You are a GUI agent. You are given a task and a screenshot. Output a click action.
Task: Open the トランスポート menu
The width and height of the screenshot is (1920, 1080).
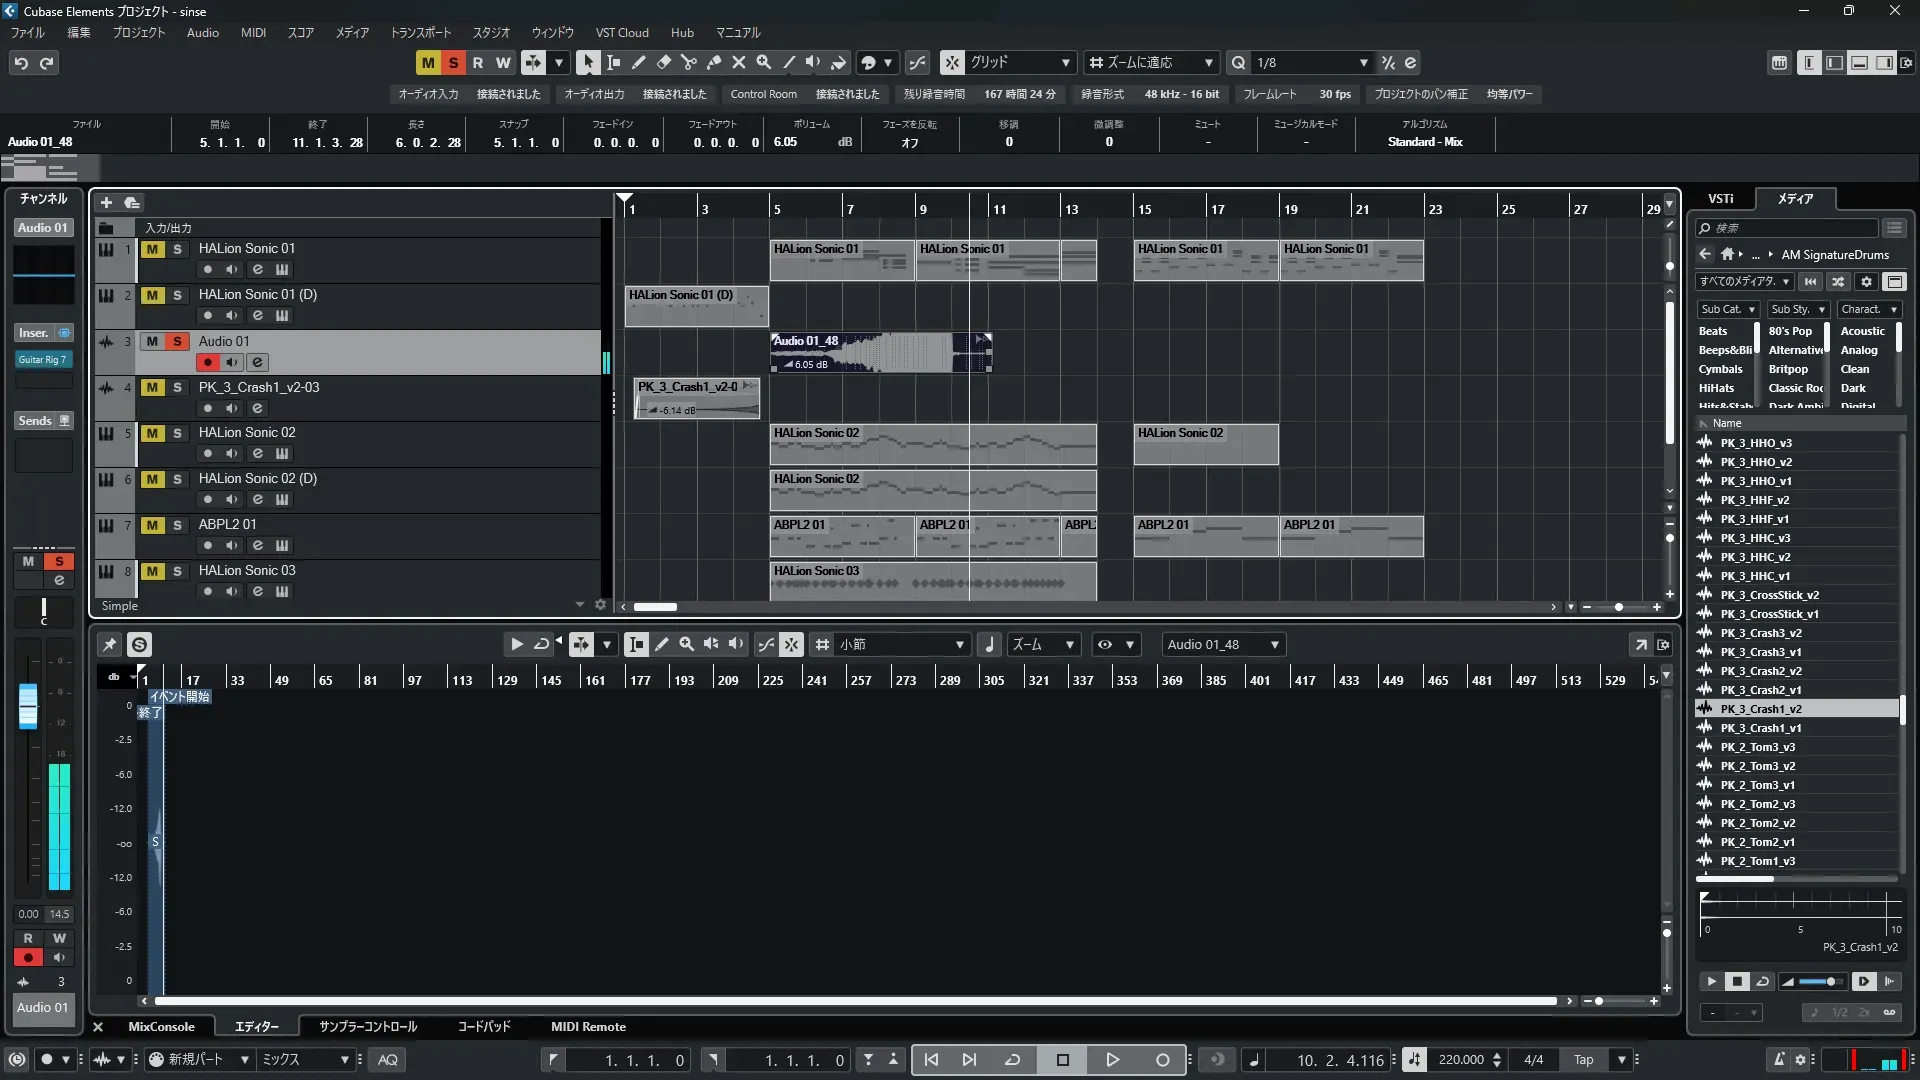coord(420,32)
